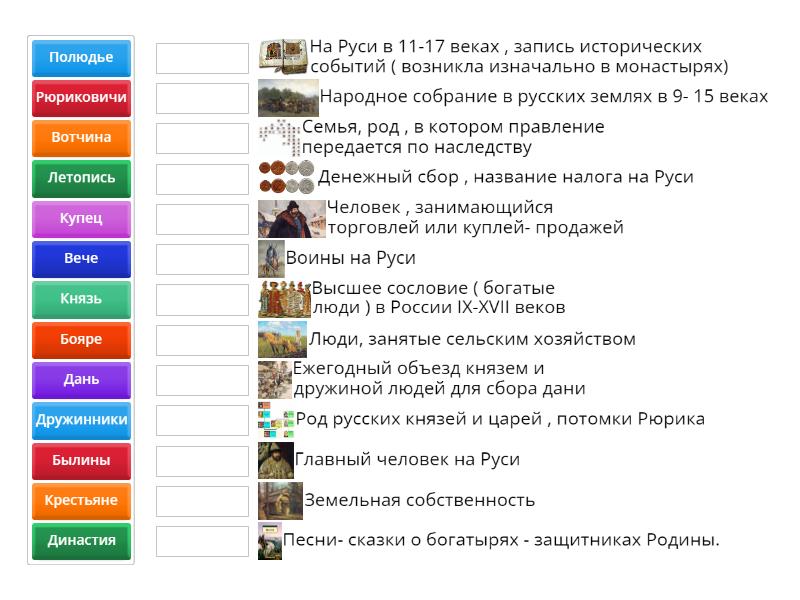Click the image beside 'Земельная собственность'
The height and width of the screenshot is (600, 800).
click(x=280, y=500)
